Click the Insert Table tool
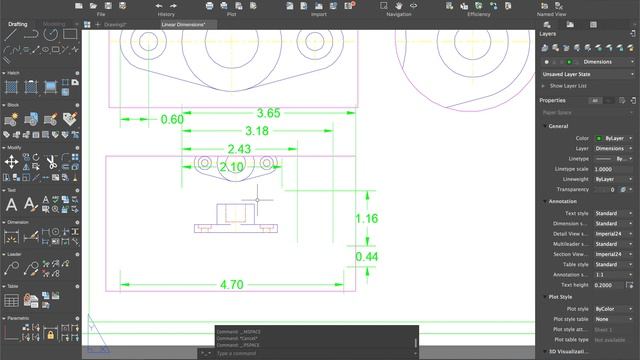Screen dimensions: 640x360 [x=11, y=300]
